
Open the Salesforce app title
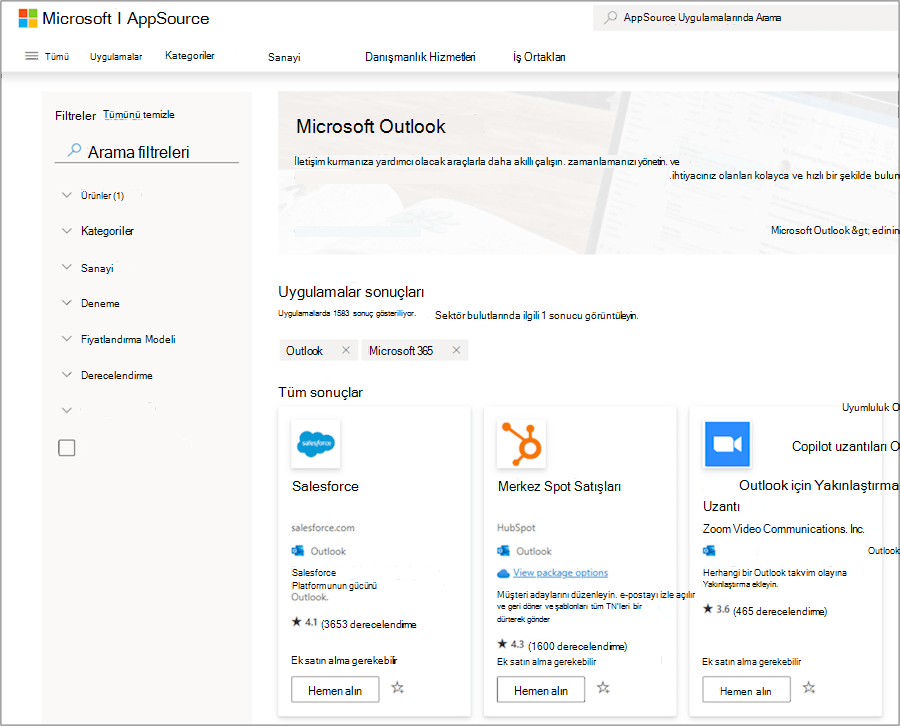coord(325,486)
